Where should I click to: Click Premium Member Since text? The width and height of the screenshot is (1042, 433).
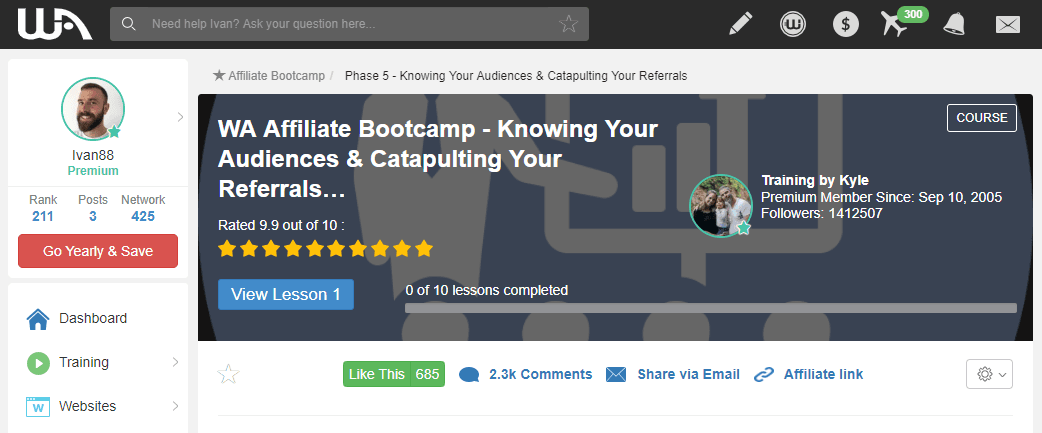point(881,197)
